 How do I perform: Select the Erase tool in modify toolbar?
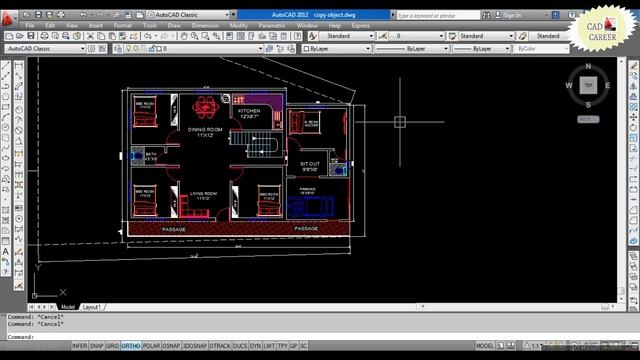(633, 66)
